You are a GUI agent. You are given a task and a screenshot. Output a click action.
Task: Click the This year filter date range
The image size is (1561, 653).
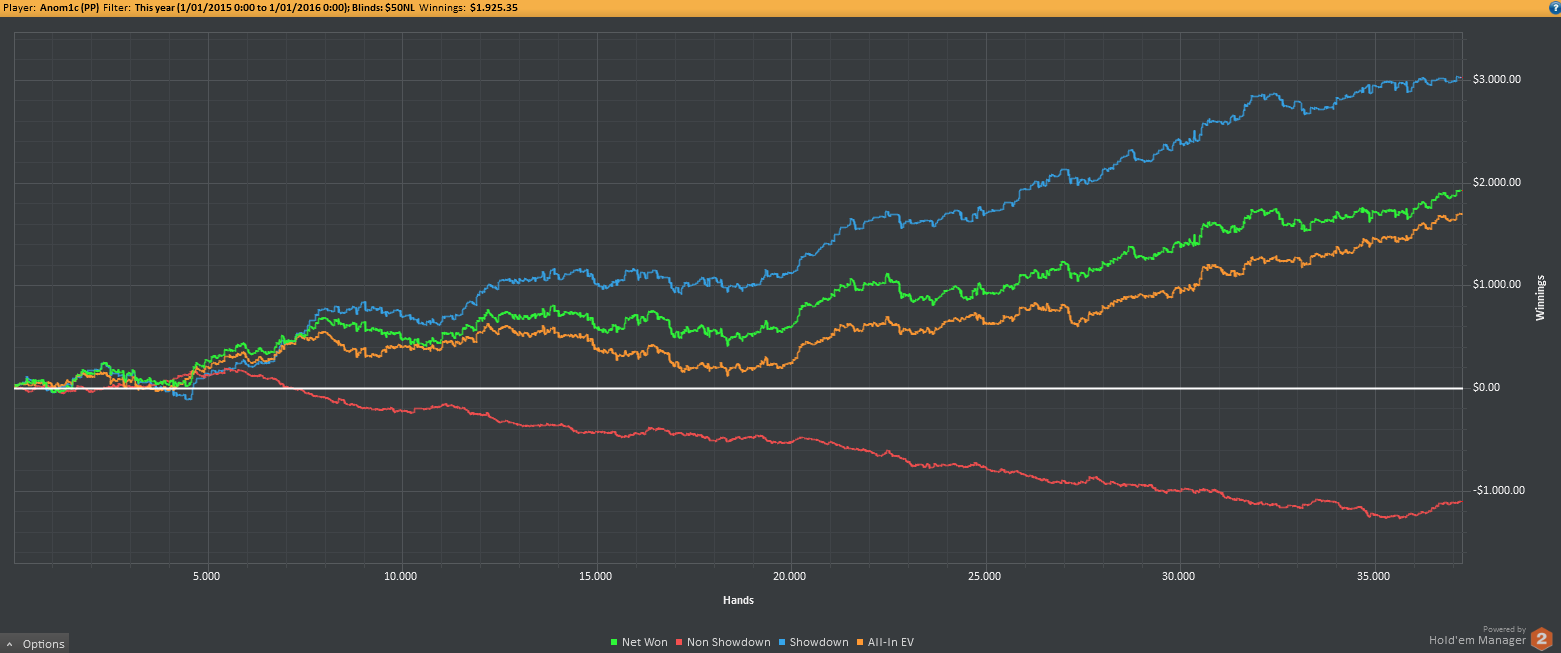tap(241, 6)
